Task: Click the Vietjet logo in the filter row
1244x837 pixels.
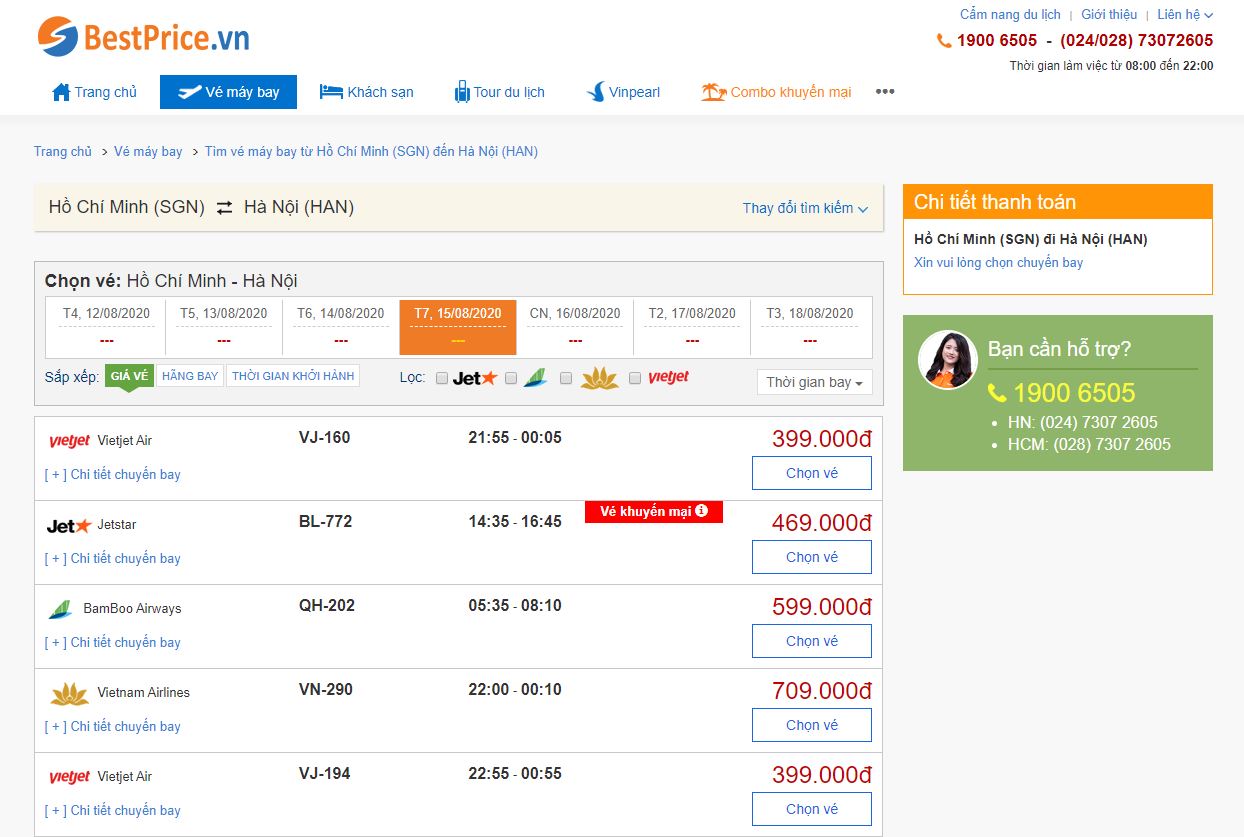Action: (668, 378)
